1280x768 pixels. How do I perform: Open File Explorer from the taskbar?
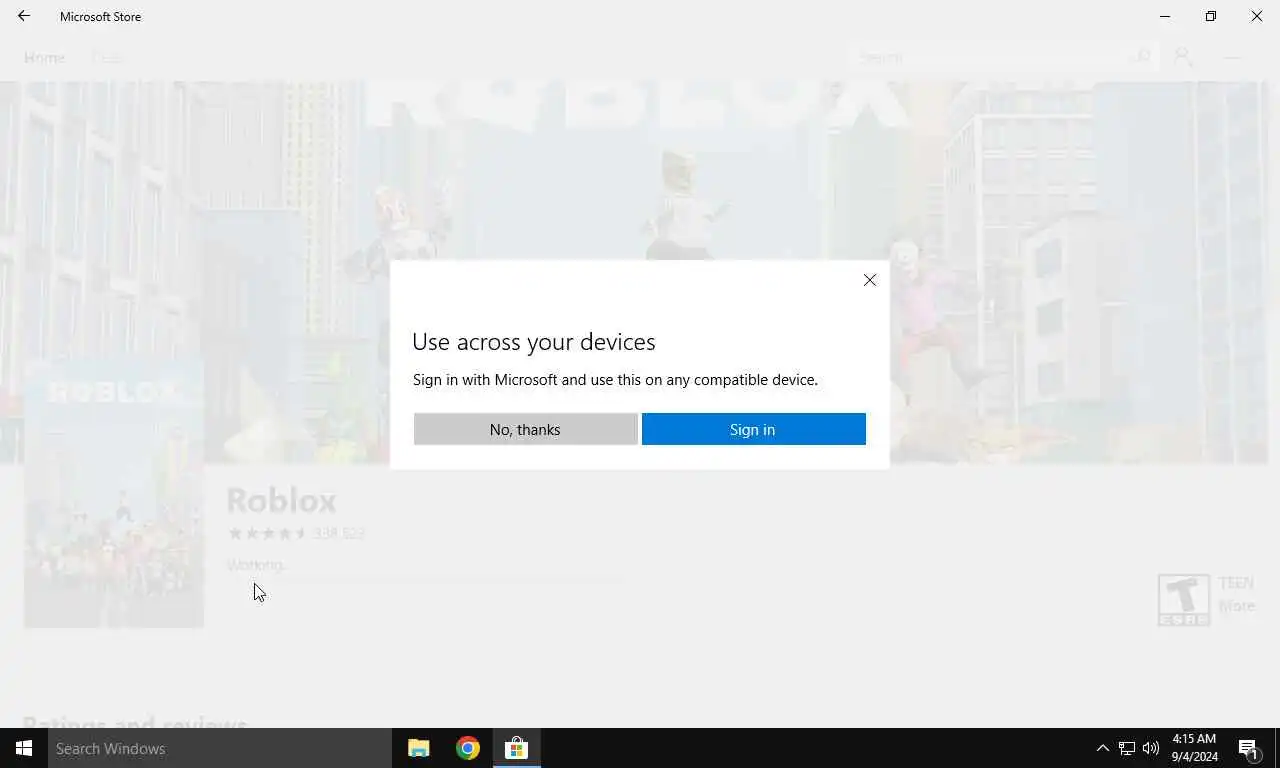coord(418,748)
